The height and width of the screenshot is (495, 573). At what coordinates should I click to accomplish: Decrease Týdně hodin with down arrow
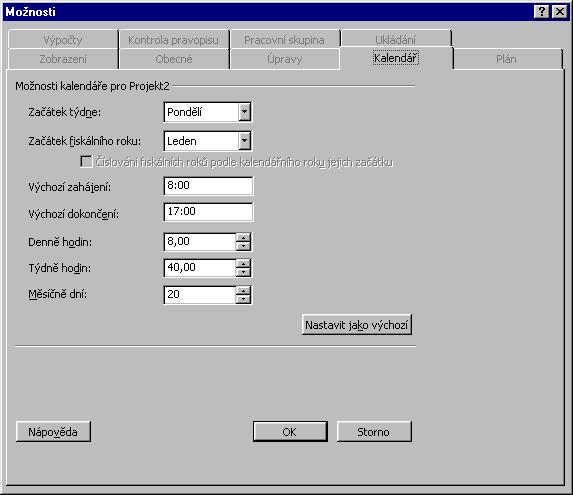pyautogui.click(x=243, y=272)
